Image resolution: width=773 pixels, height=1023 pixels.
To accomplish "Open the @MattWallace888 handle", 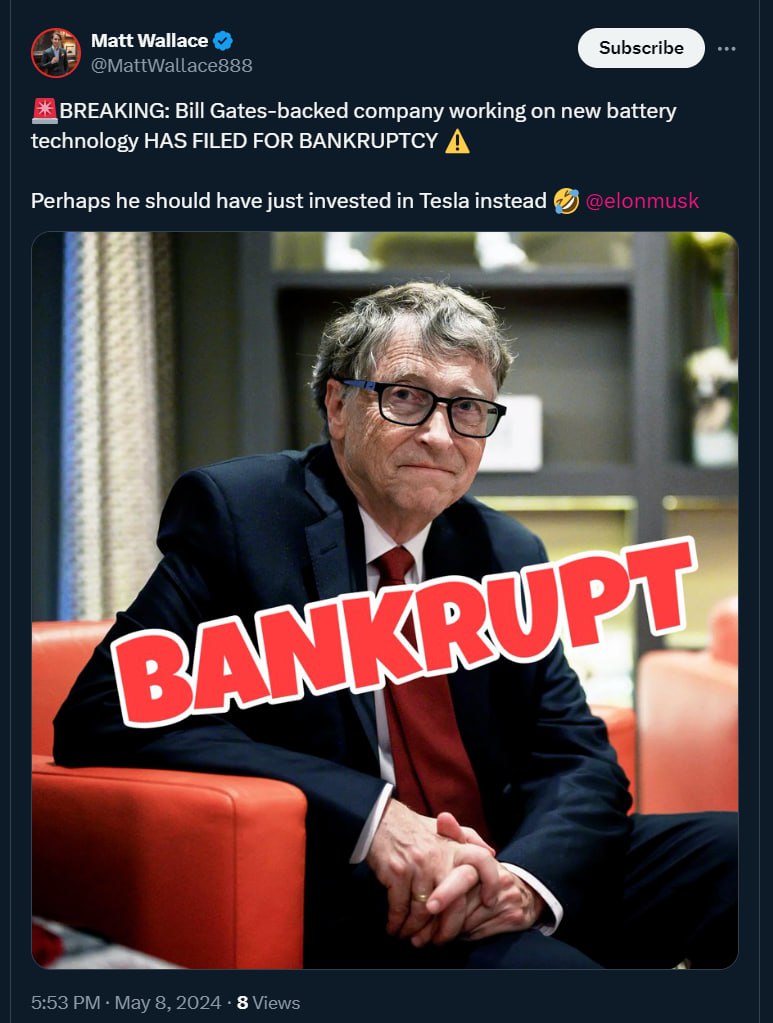I will (x=172, y=65).
